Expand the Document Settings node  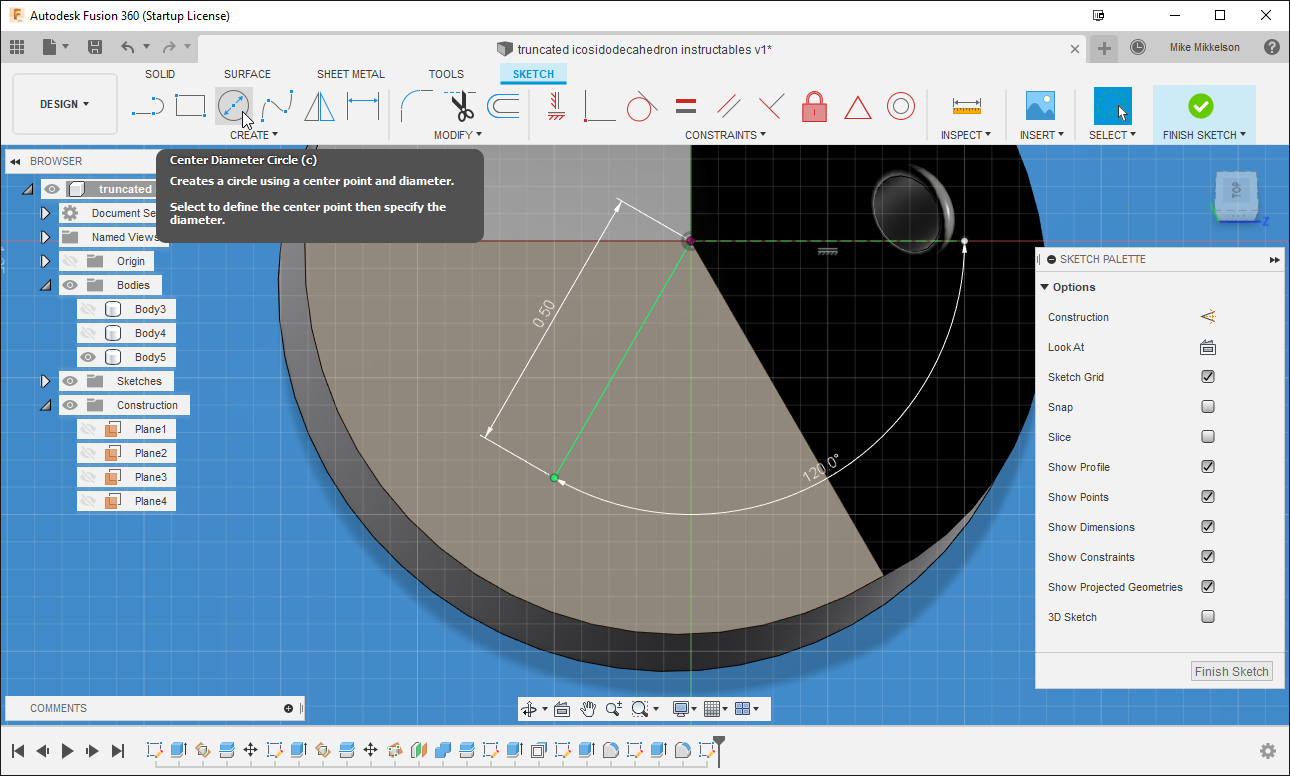(45, 212)
